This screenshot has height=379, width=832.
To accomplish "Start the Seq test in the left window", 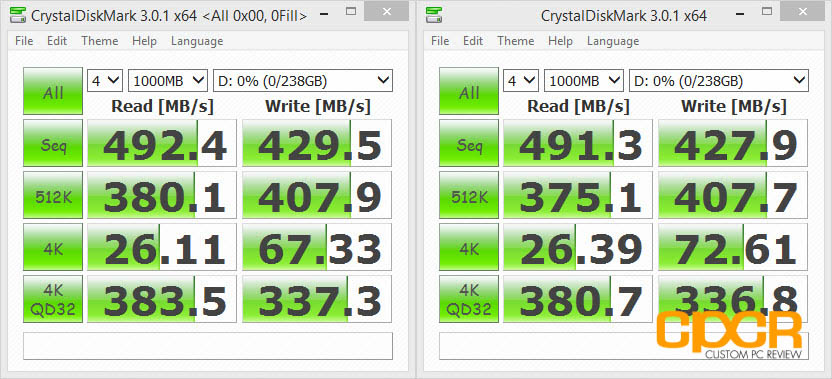I will tap(53, 143).
